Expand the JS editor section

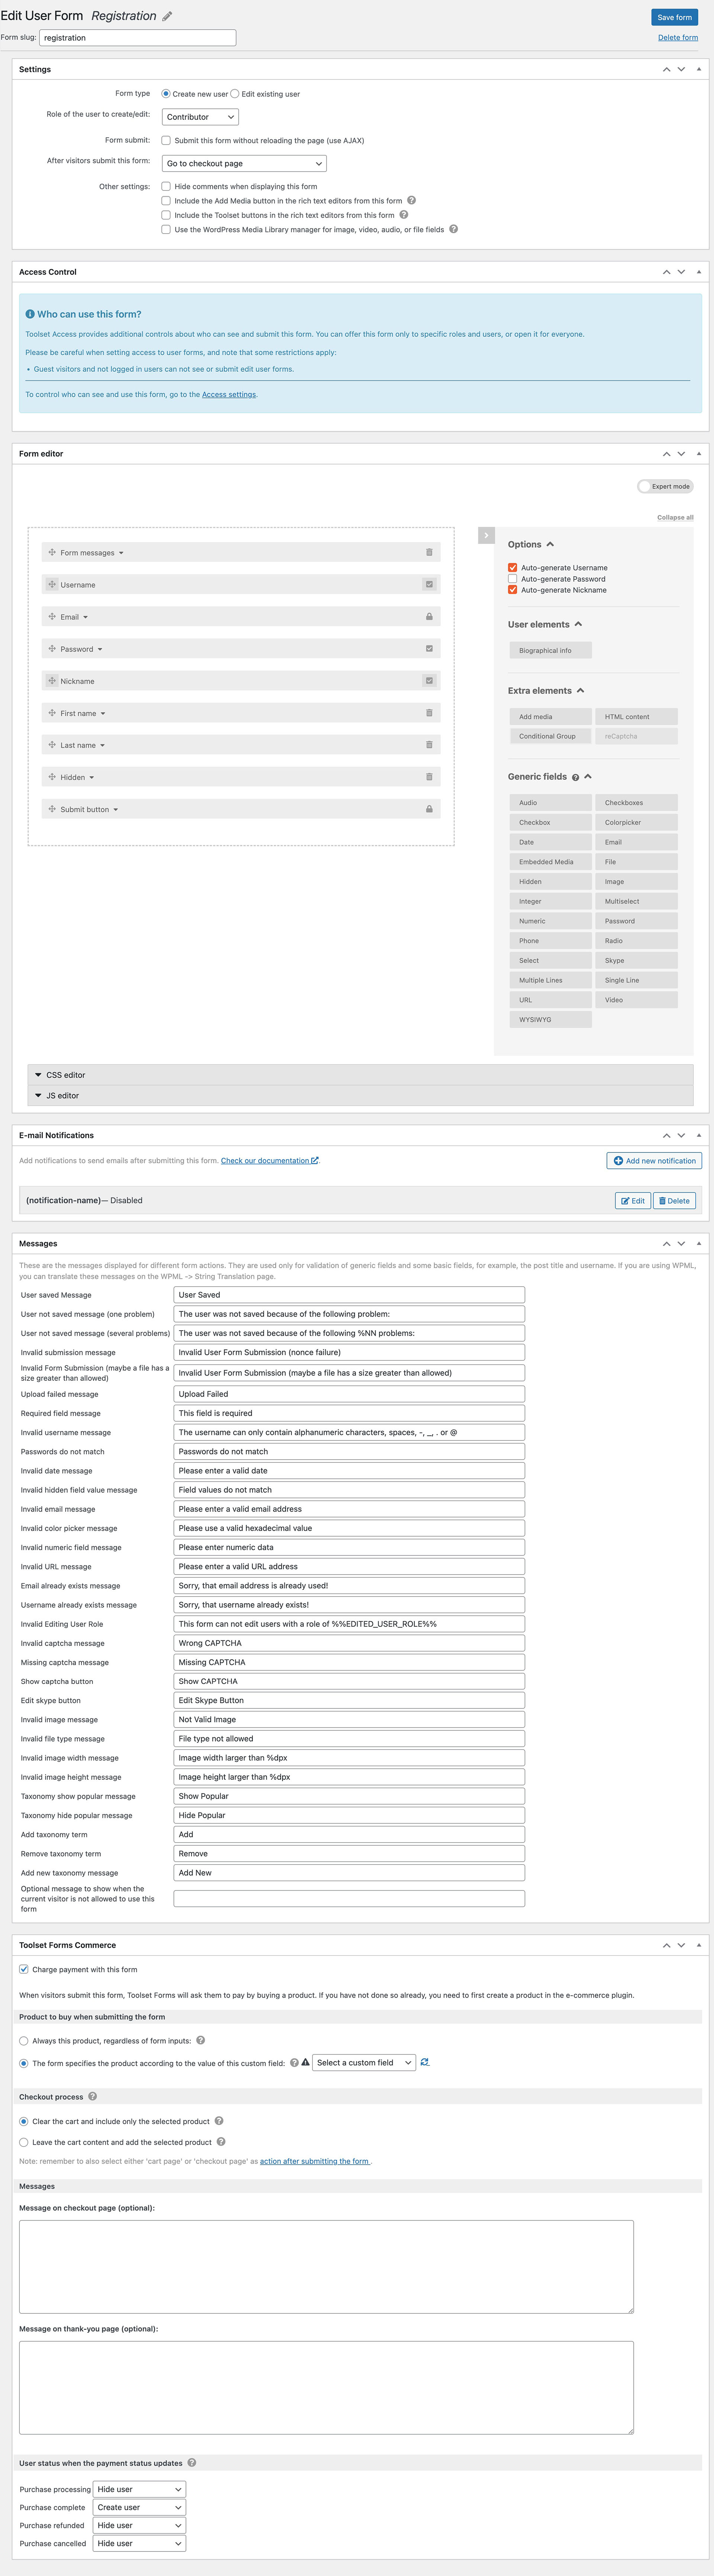360,1095
